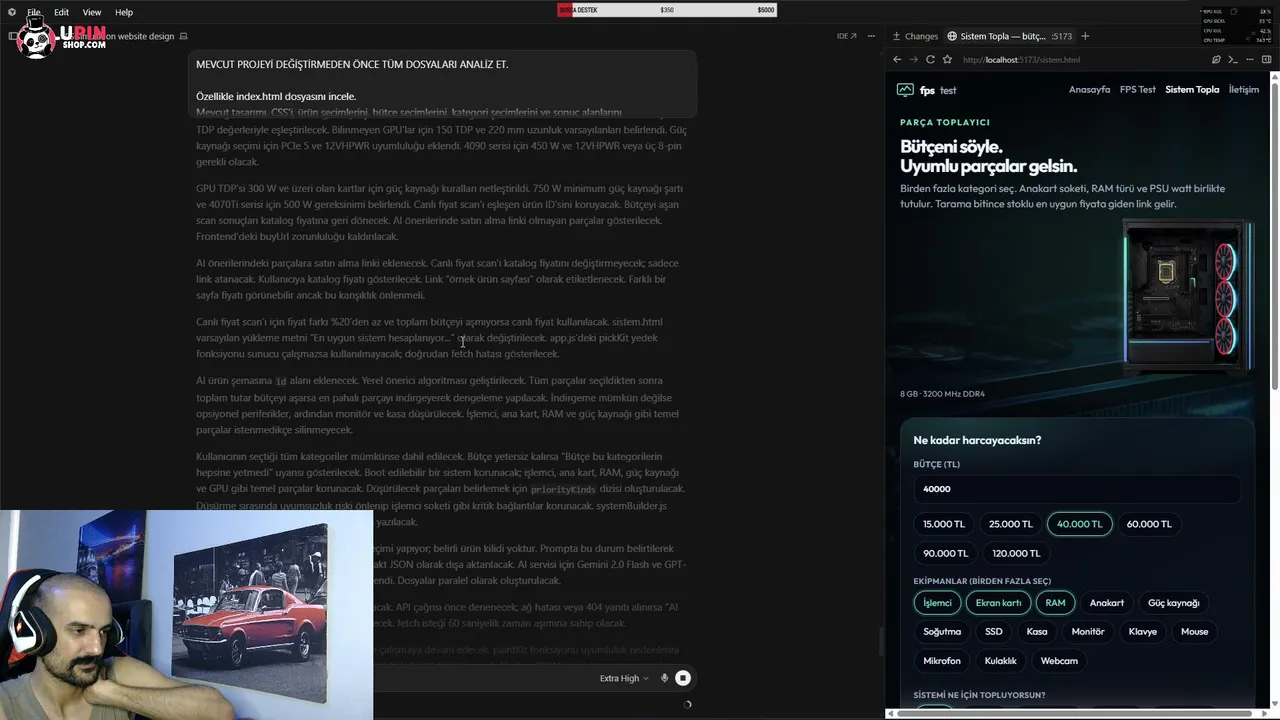
Task: Toggle the Ekran kartı component chip
Action: [998, 603]
